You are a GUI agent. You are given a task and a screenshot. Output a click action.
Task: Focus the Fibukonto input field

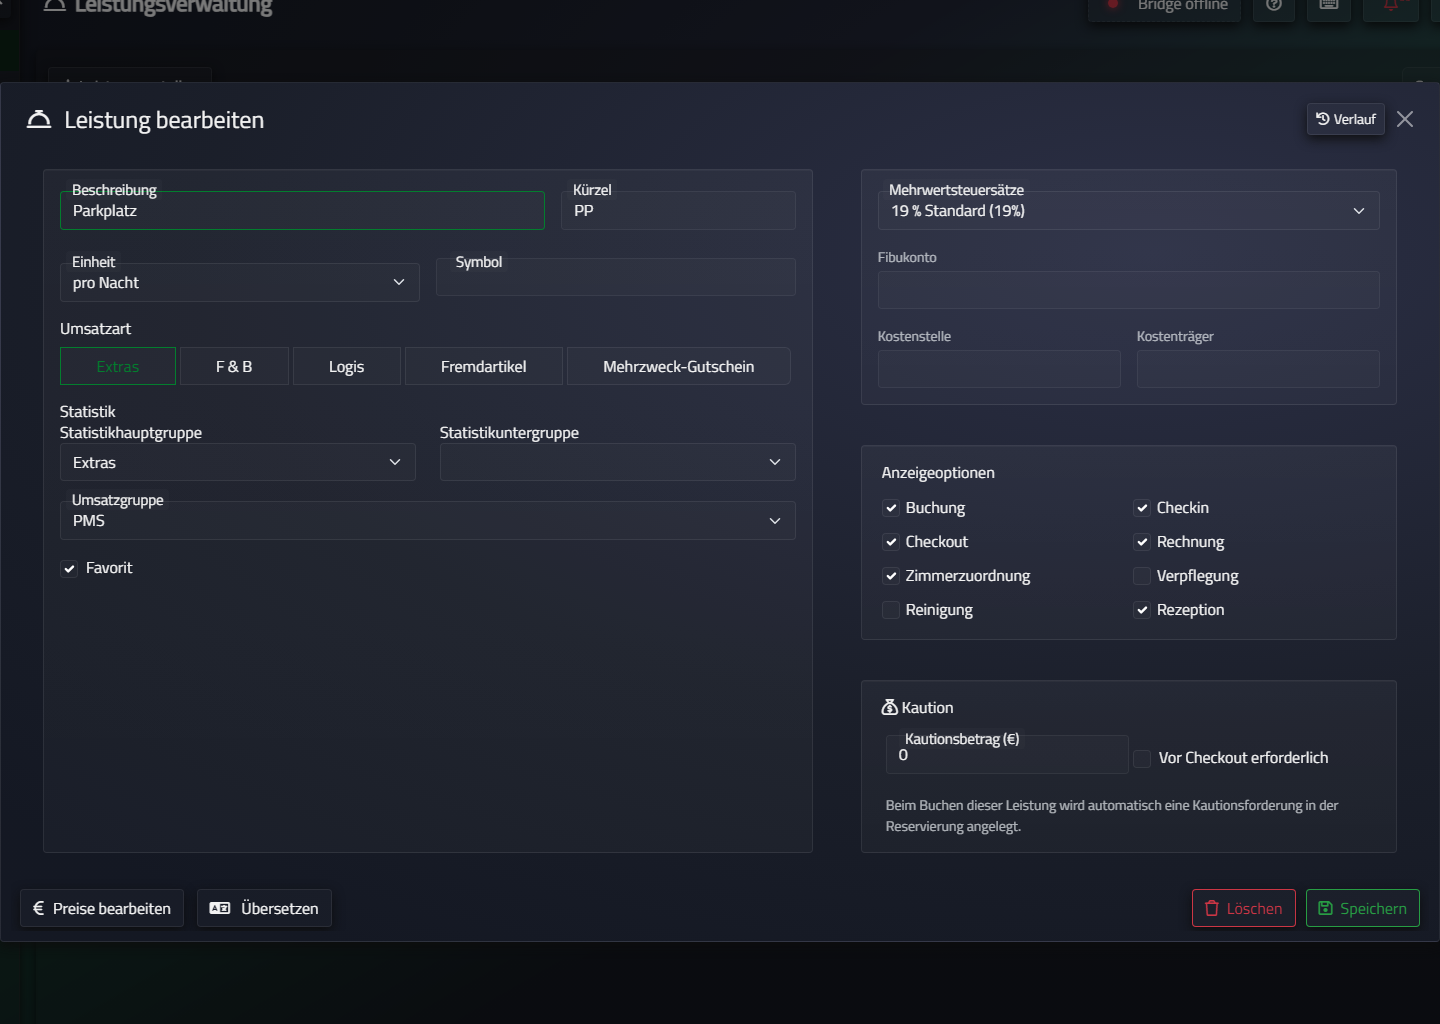pos(1128,290)
